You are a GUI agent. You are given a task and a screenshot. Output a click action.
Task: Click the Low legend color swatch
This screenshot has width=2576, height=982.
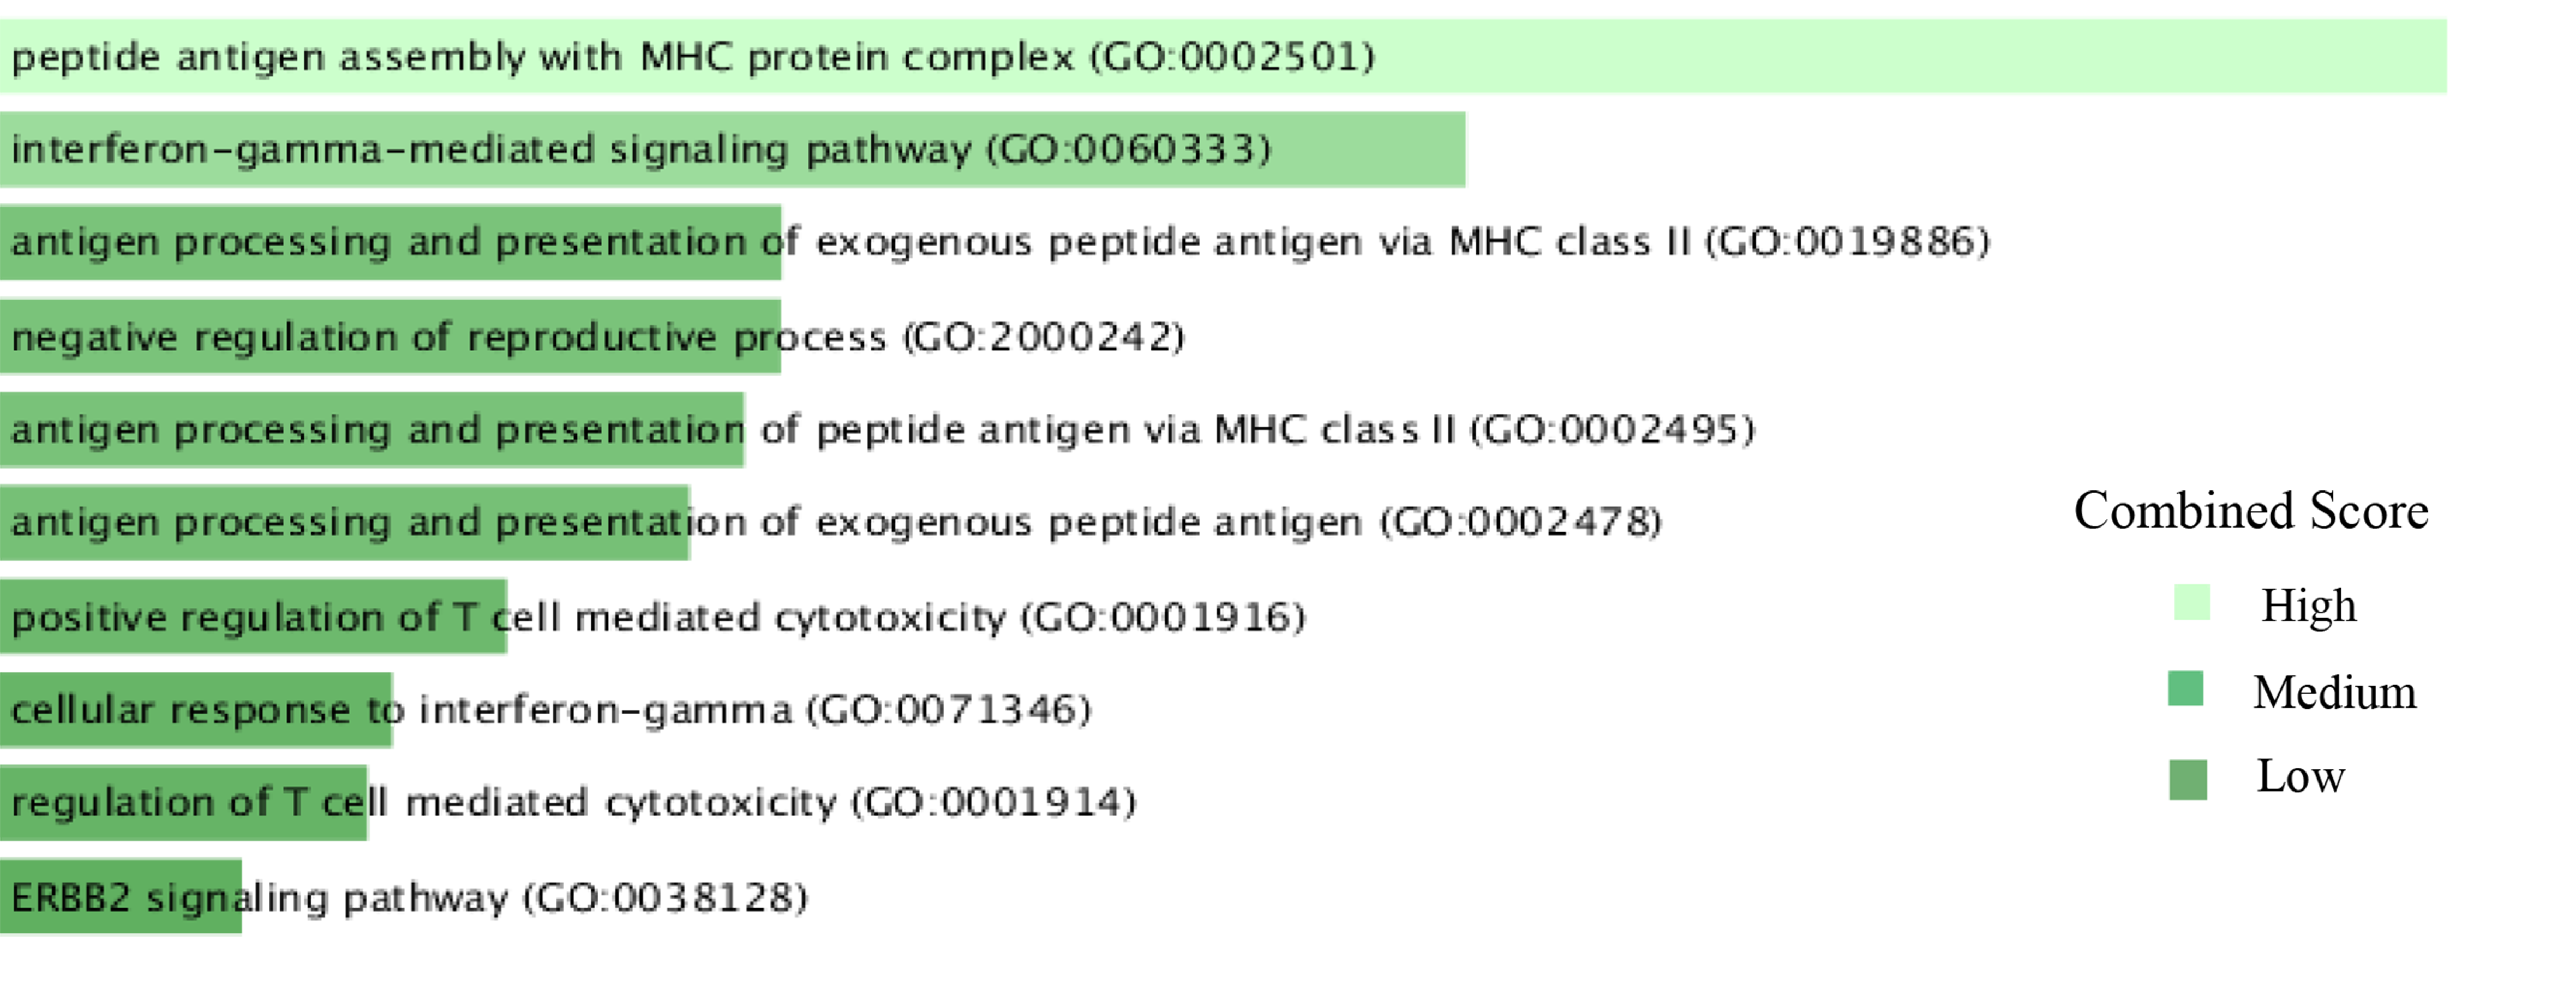[x=2188, y=780]
